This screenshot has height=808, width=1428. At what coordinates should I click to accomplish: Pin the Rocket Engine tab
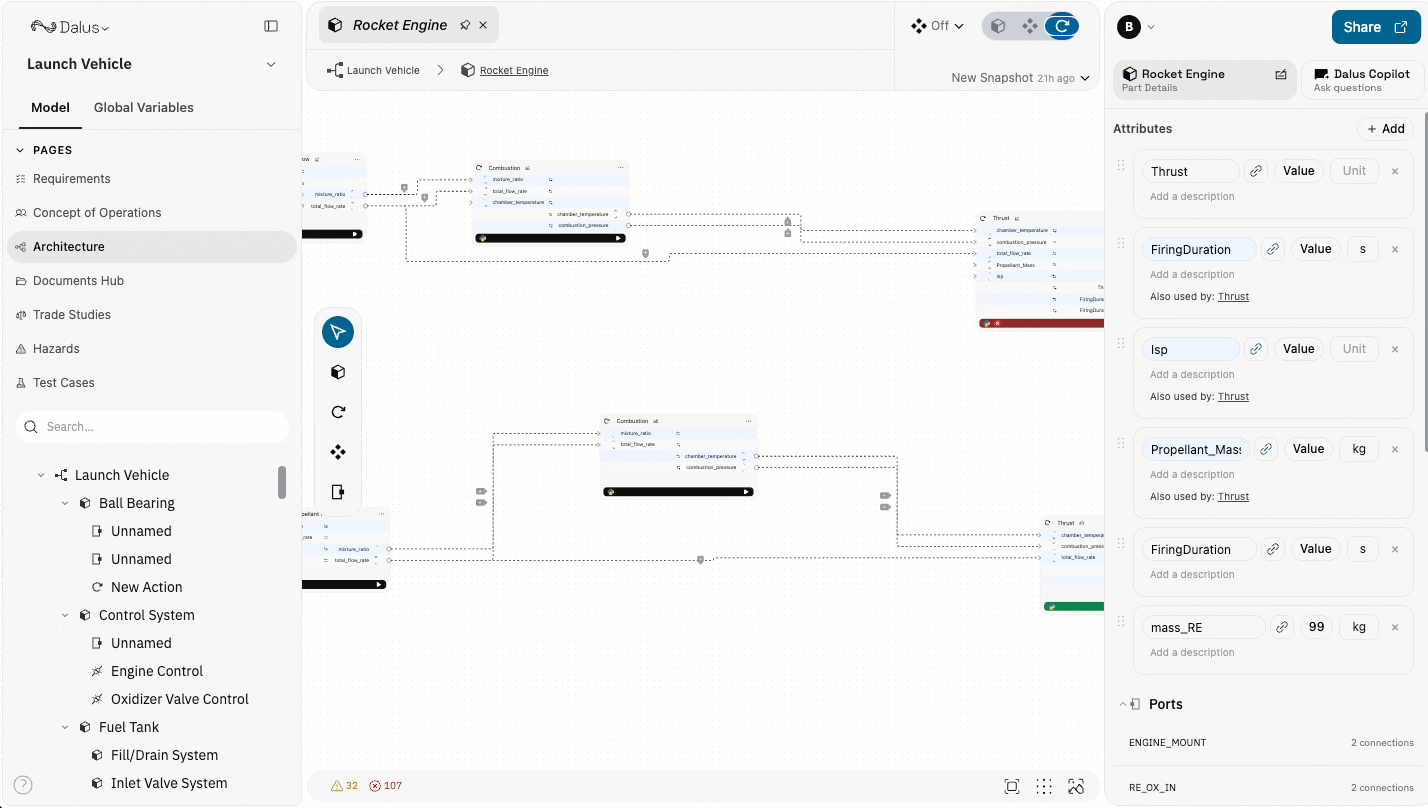[x=465, y=25]
